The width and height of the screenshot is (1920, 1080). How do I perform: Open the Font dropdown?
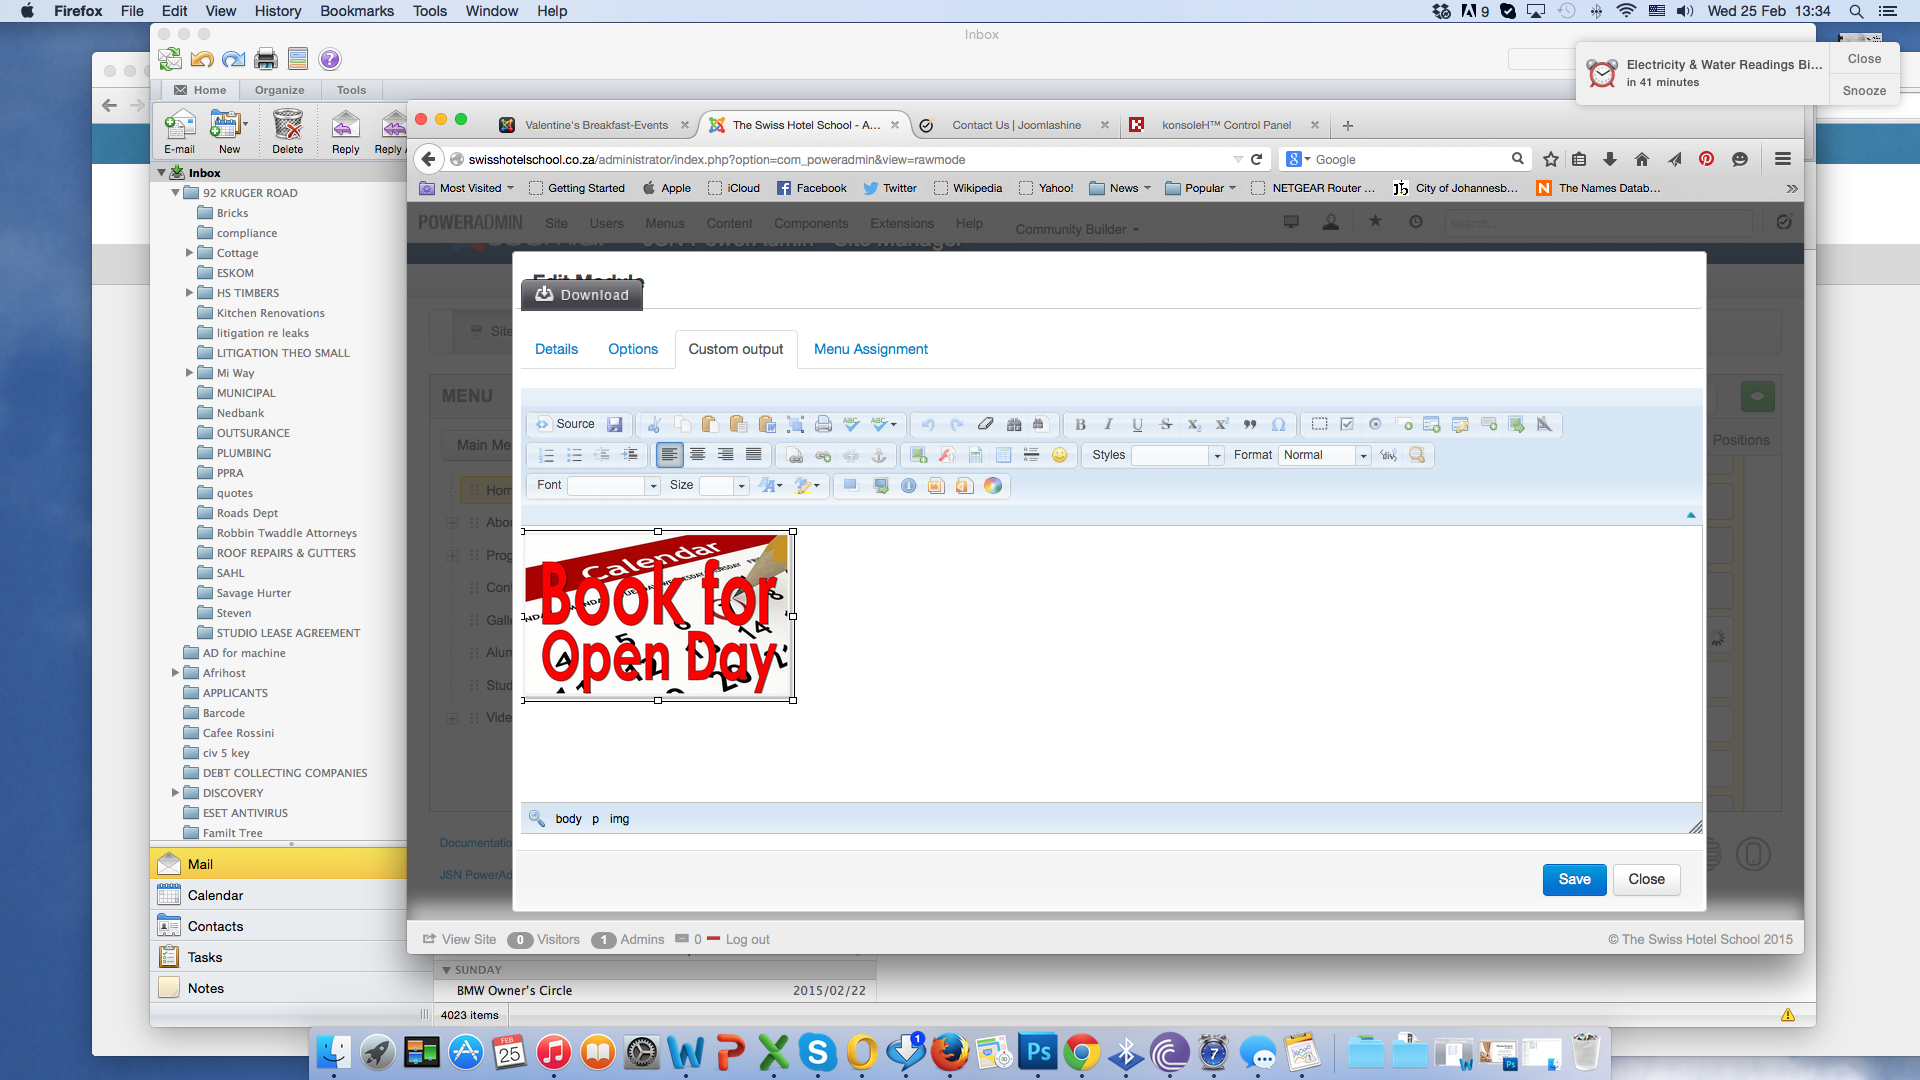coord(613,486)
